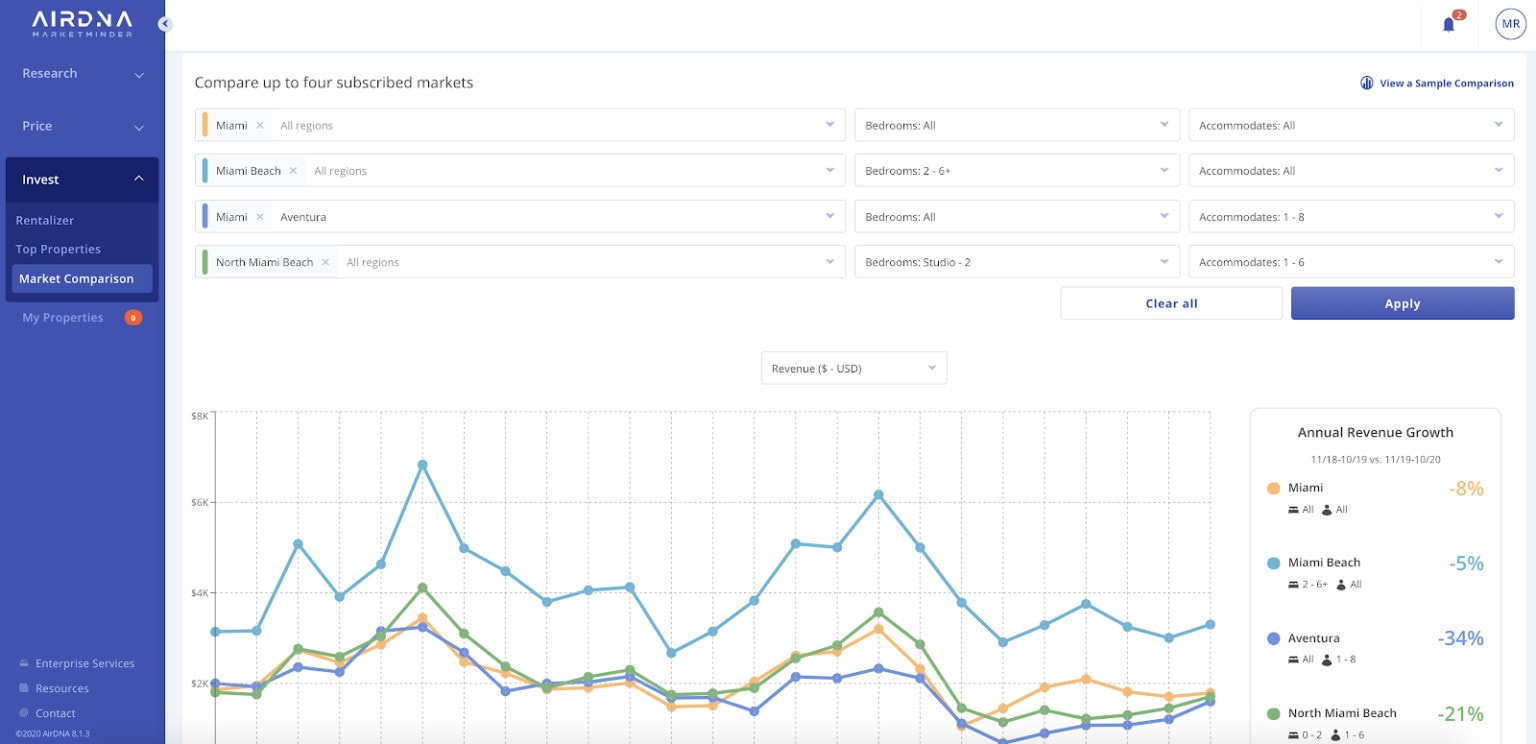Viewport: 1536px width, 744px height.
Task: Click the Contact icon in sidebar
Action: (24, 713)
